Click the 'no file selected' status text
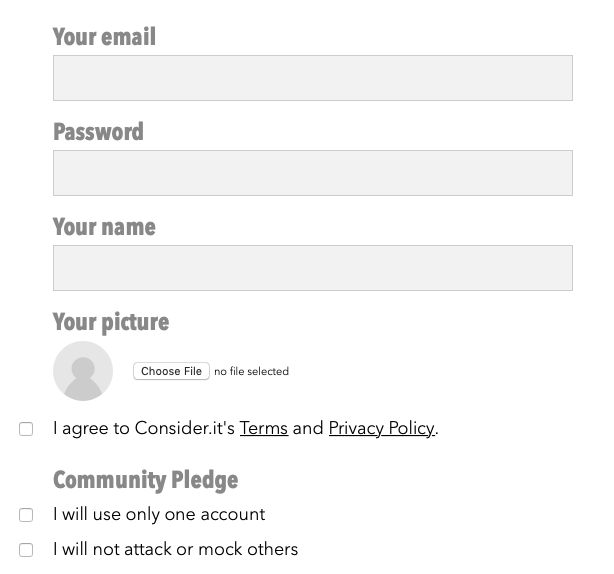 pos(251,371)
